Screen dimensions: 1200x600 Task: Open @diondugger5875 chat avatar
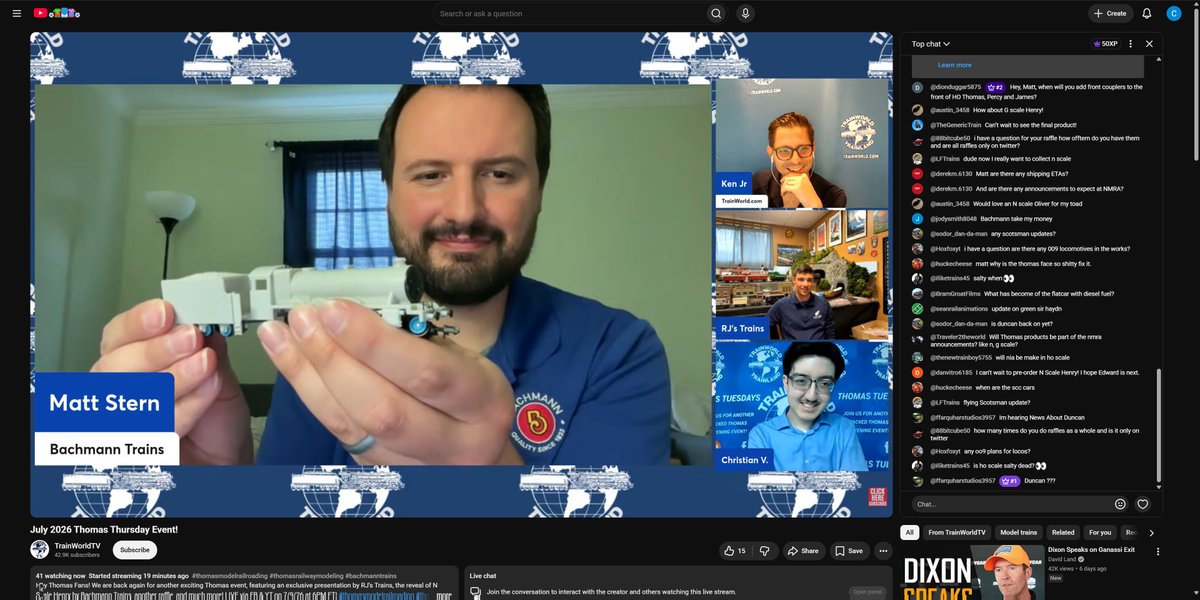coord(917,87)
